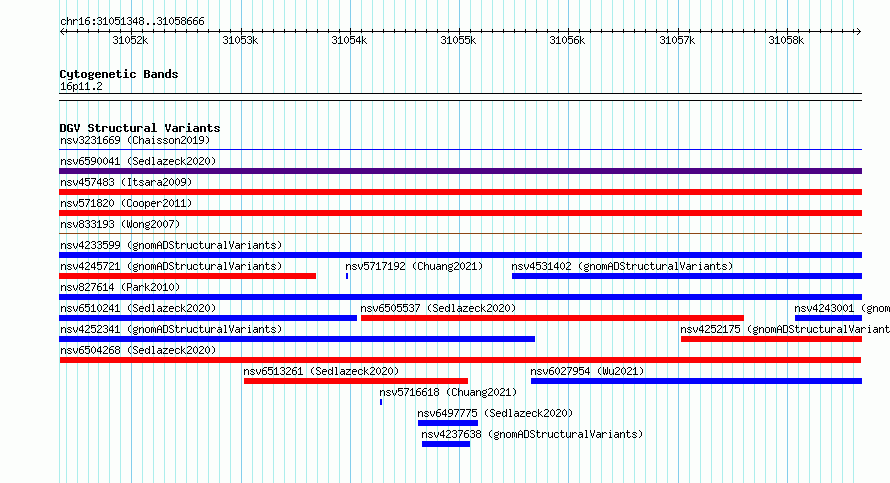This screenshot has width=890, height=483.
Task: Click nsv4252341 (gnomADStructuralVariants) label
Action: coord(171,329)
